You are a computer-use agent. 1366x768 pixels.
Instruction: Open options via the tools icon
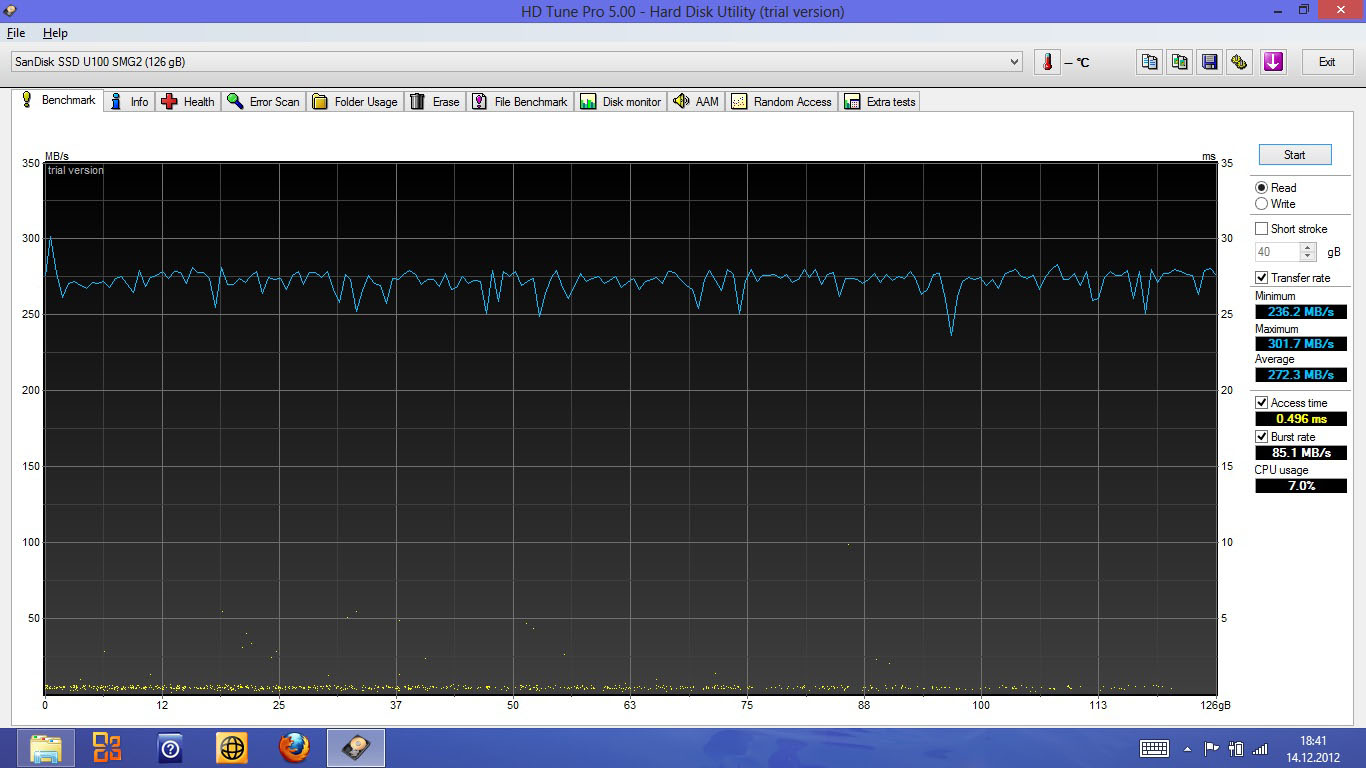coord(1240,62)
